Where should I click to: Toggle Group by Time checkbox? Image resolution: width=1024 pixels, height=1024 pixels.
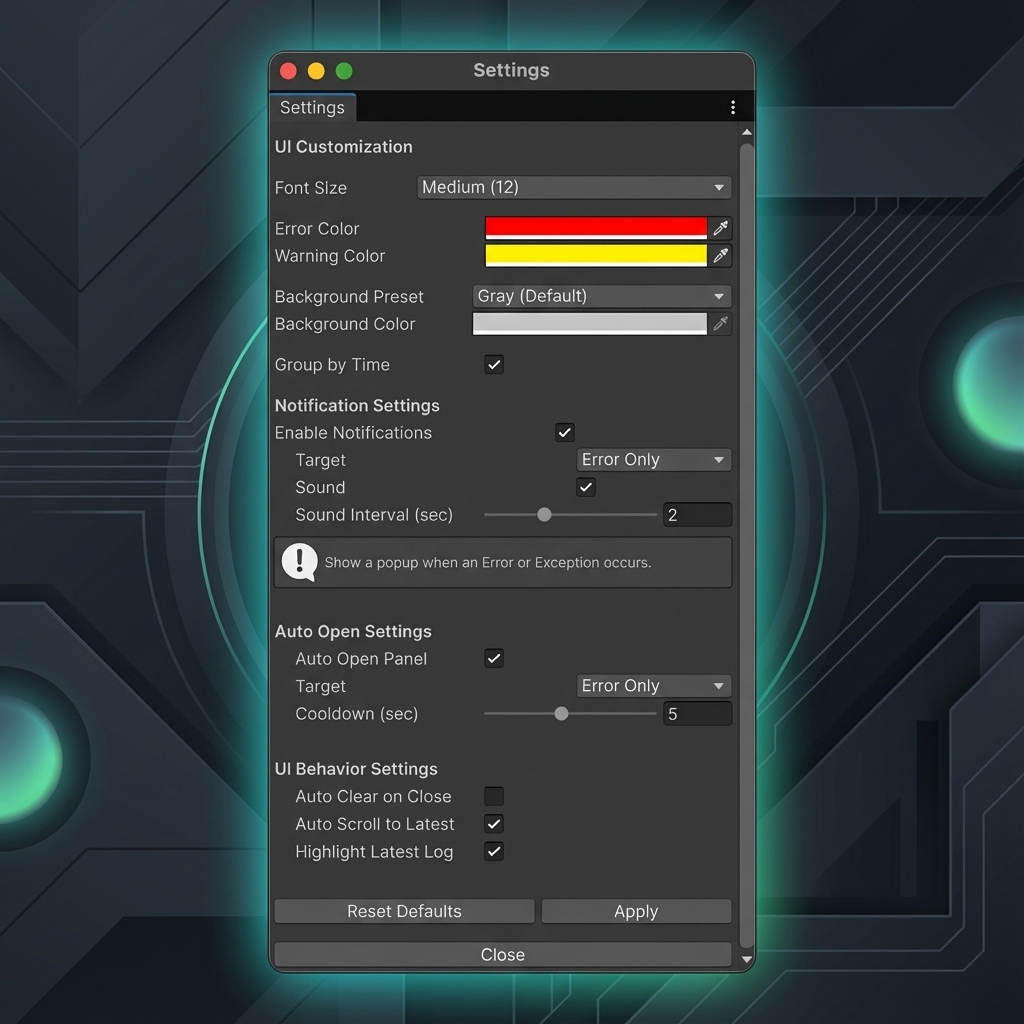494,364
